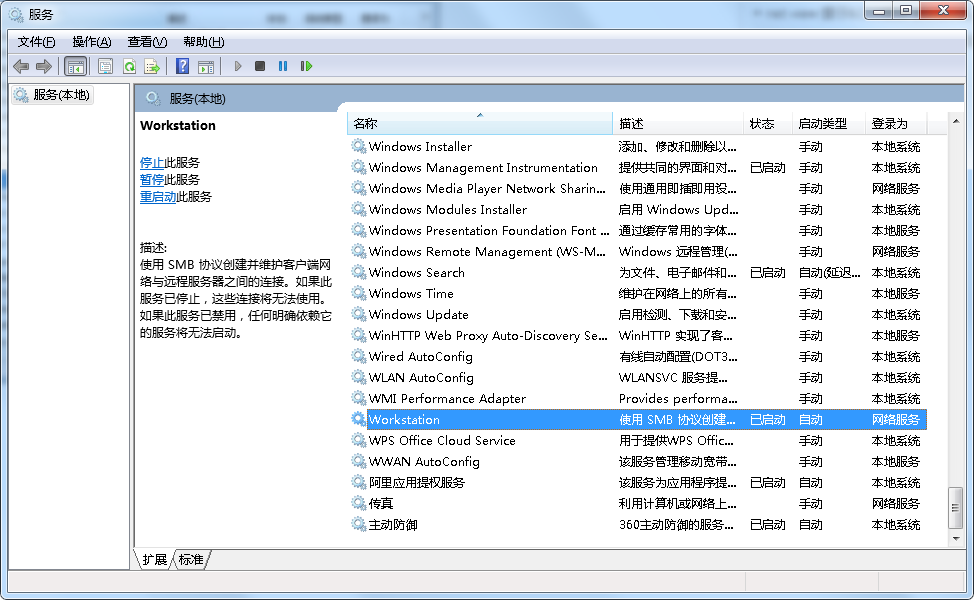Click the Pause service toolbar icon
974x600 pixels.
point(283,66)
